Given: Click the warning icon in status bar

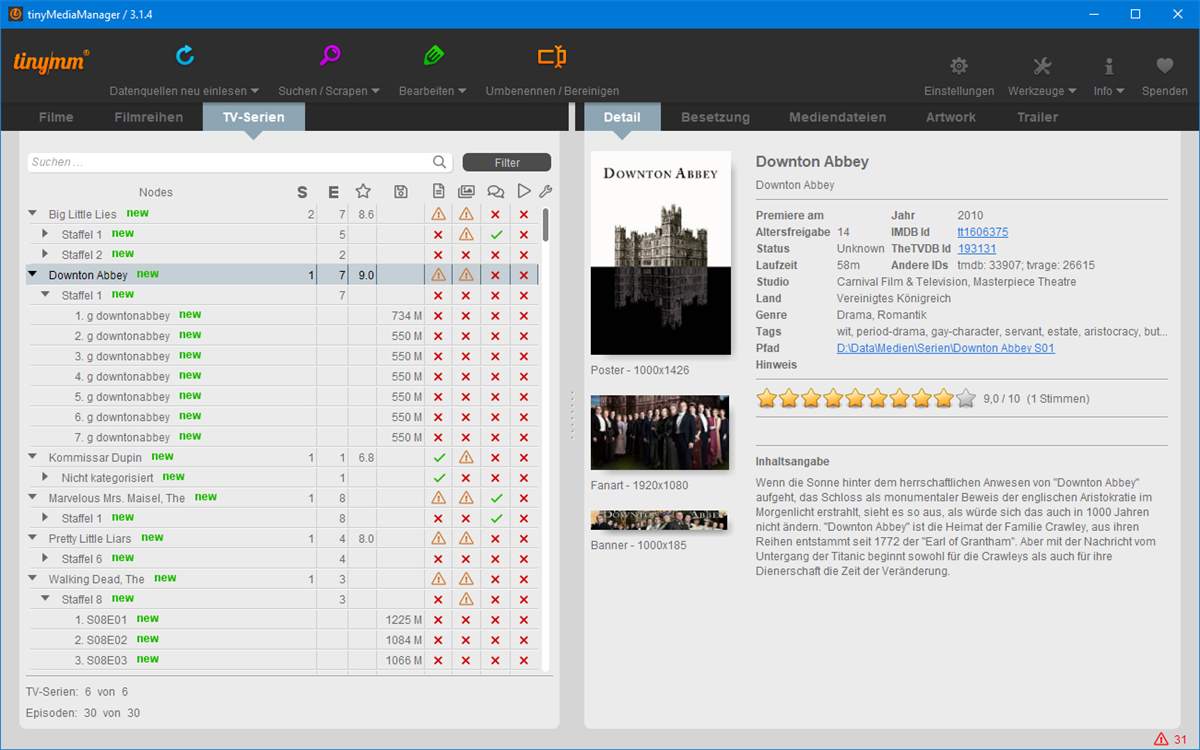Looking at the screenshot, I should (1160, 739).
